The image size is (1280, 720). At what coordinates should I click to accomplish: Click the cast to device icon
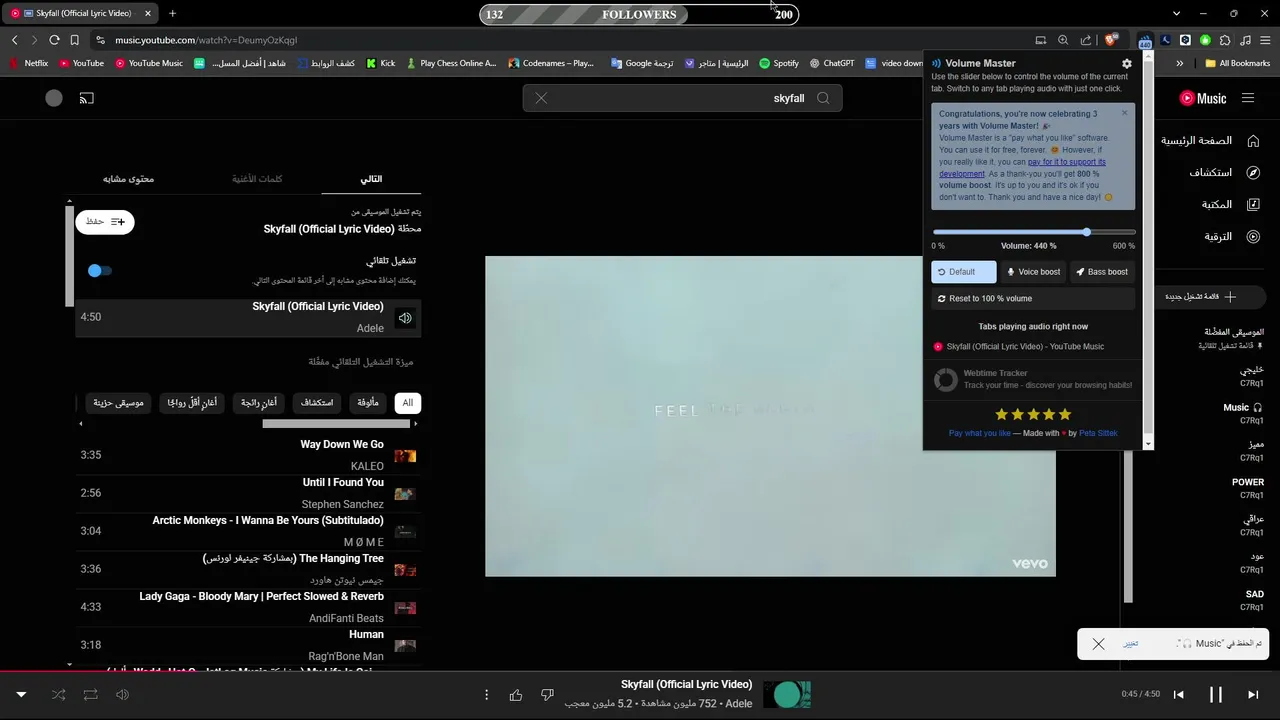(x=87, y=98)
